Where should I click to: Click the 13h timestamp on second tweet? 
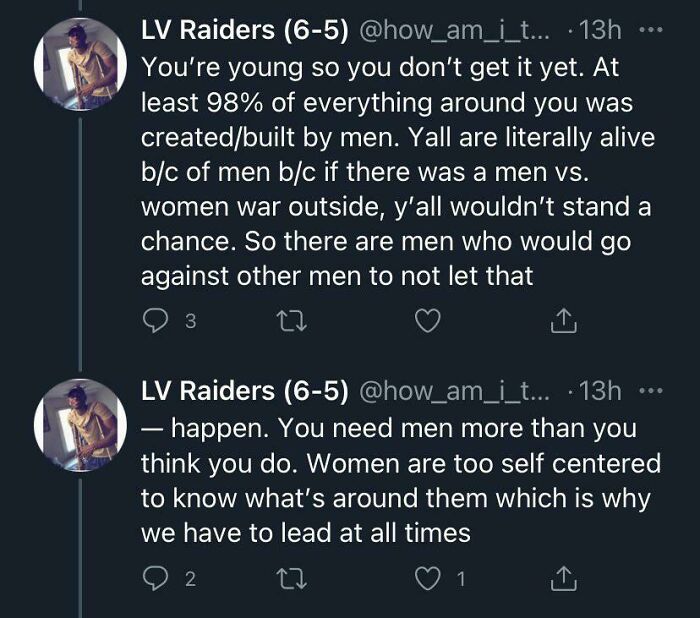600,390
